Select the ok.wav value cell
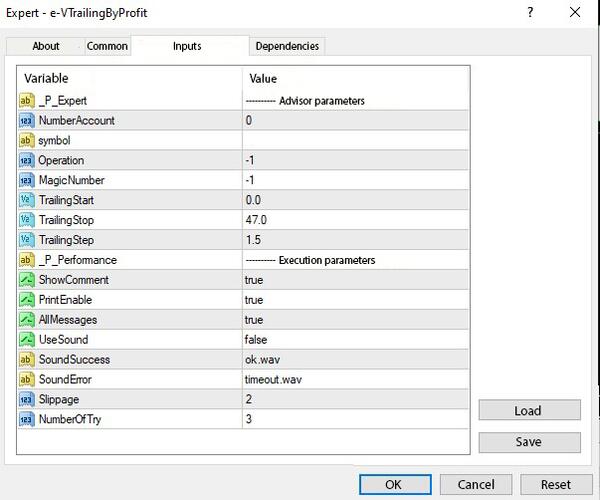The width and height of the screenshot is (600, 500). pos(355,359)
